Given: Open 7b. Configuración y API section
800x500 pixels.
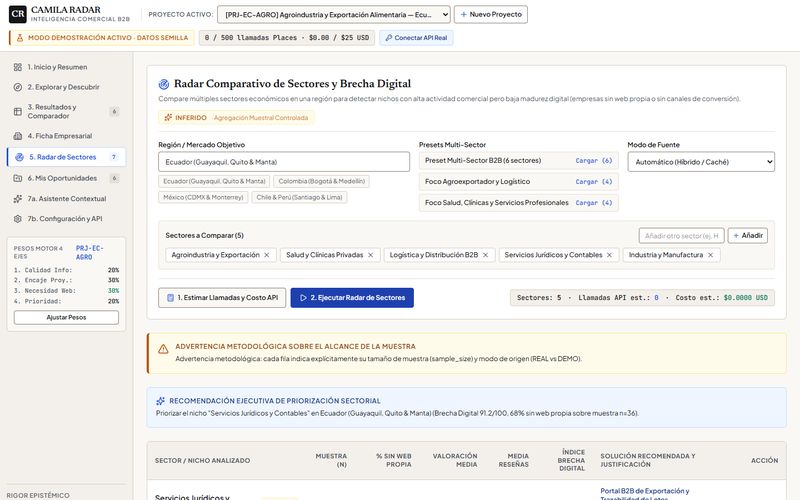Looking at the screenshot, I should 66,219.
